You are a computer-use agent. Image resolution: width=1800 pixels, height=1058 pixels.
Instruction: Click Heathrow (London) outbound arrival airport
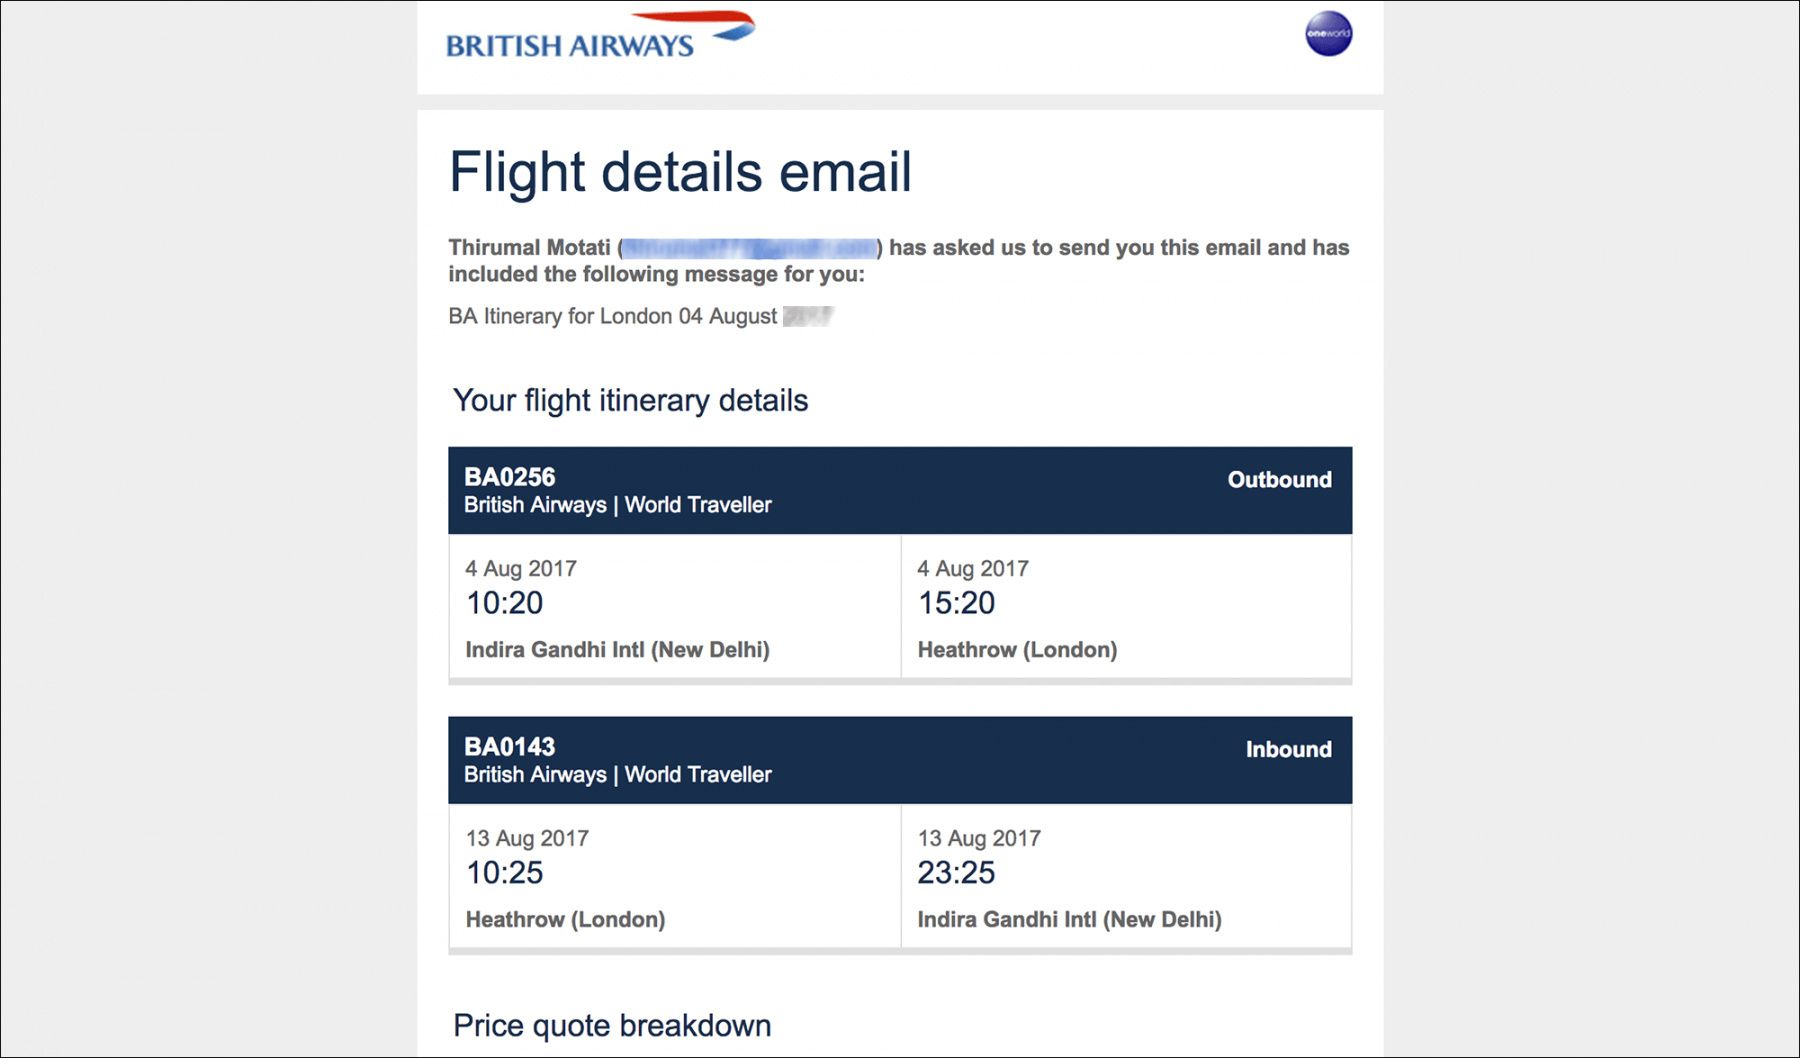(1017, 650)
